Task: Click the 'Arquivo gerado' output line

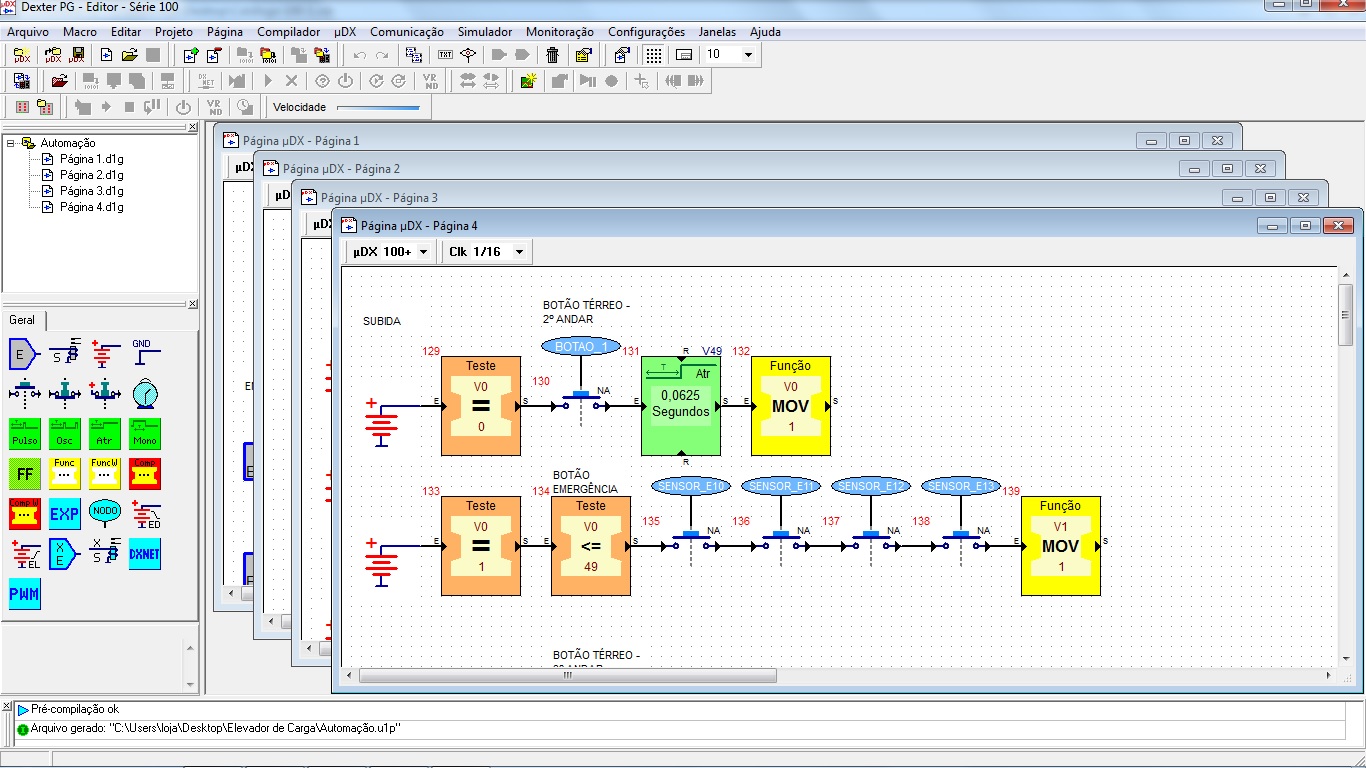Action: tap(215, 728)
